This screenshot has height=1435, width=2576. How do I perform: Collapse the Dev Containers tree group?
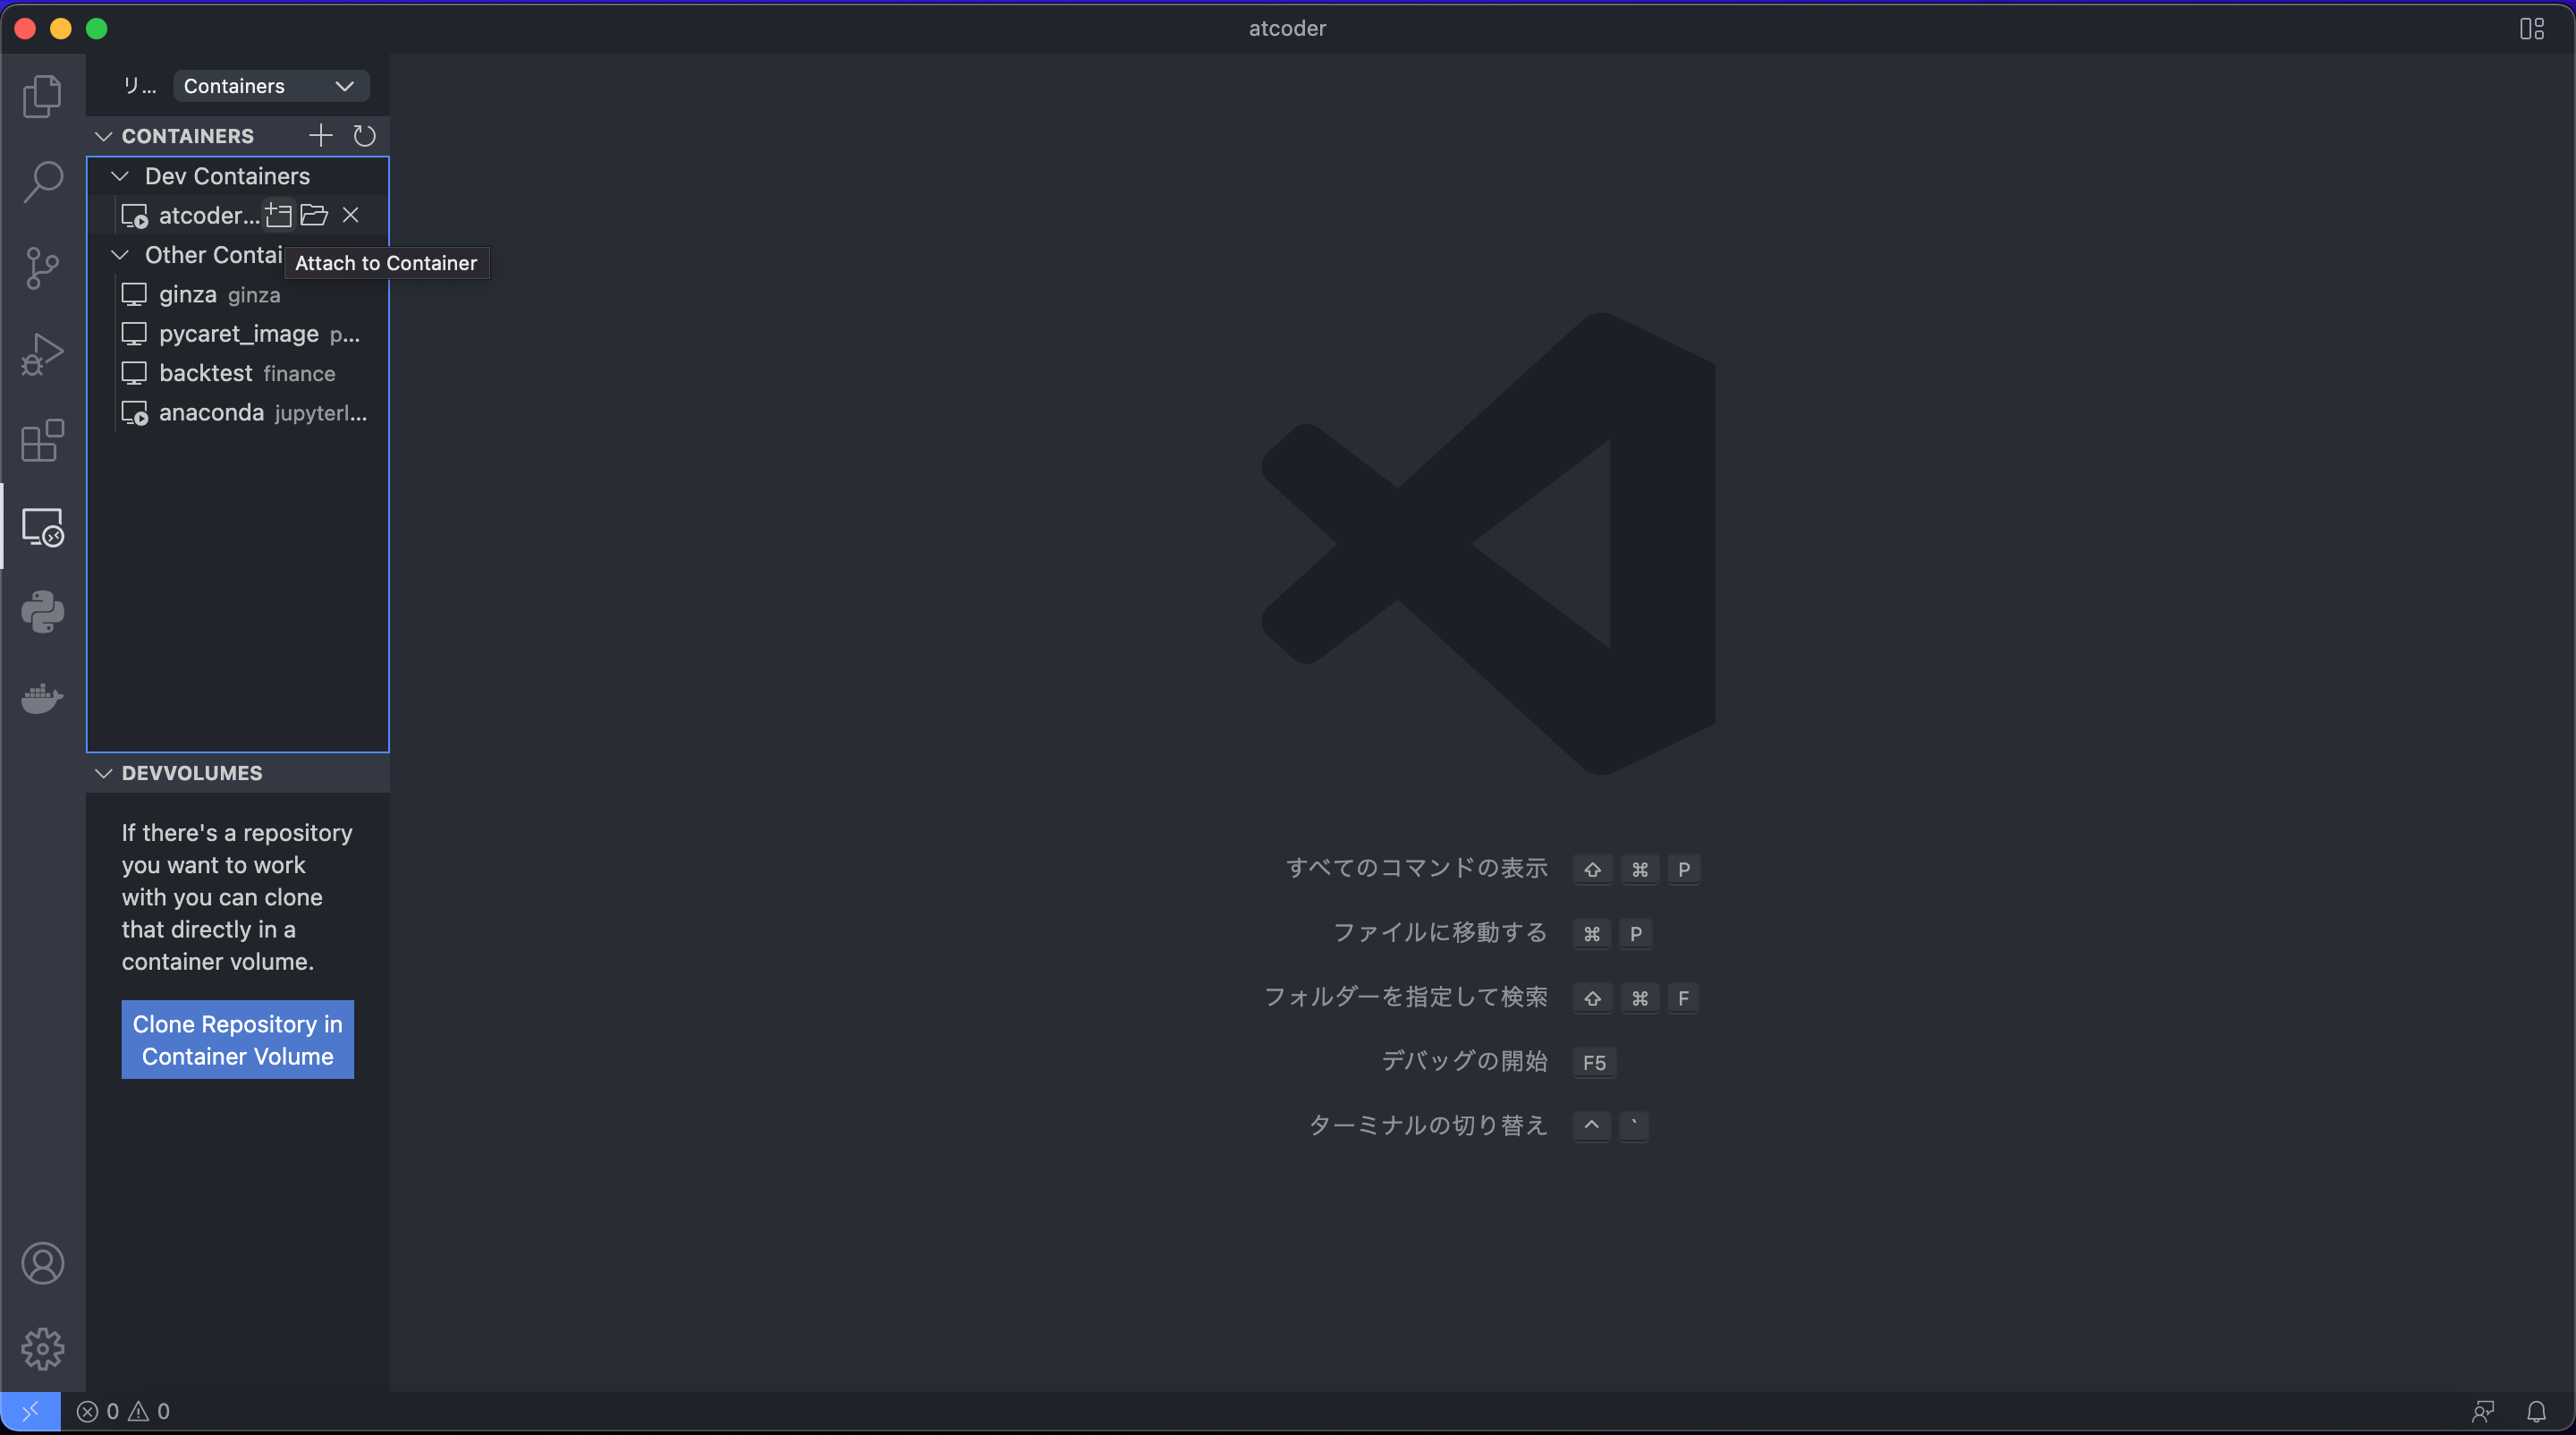click(x=120, y=176)
